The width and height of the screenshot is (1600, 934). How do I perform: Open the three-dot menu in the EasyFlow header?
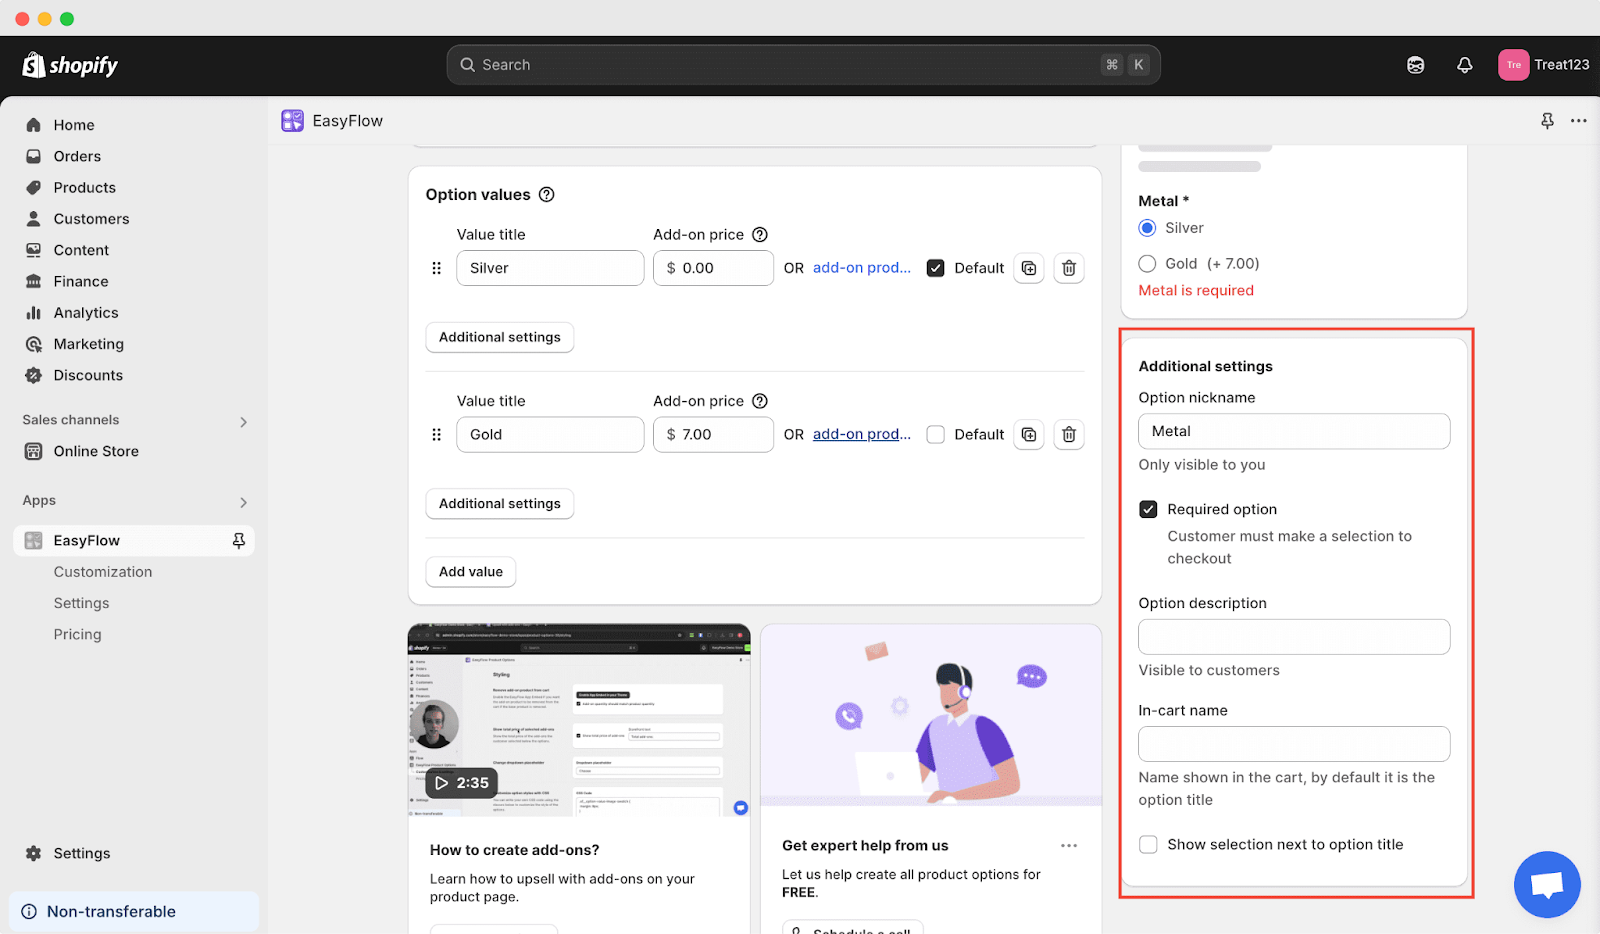pyautogui.click(x=1578, y=121)
